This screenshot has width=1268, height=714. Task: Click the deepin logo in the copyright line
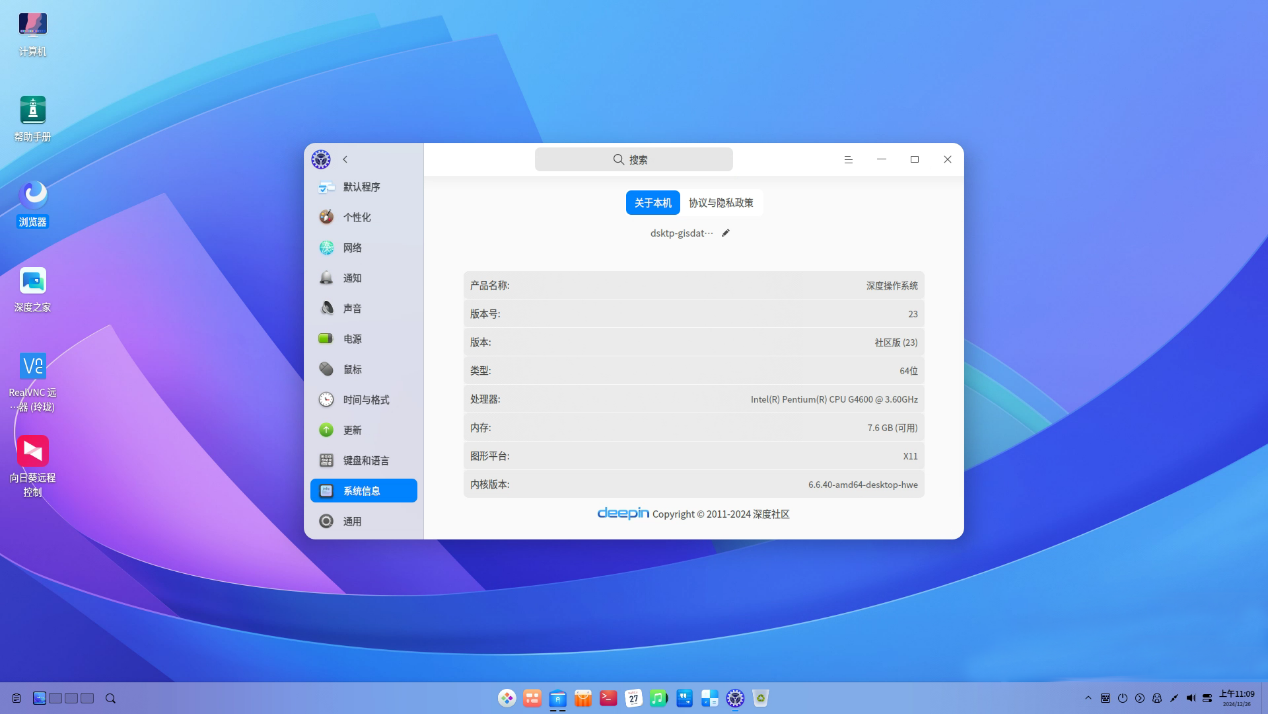coord(623,513)
